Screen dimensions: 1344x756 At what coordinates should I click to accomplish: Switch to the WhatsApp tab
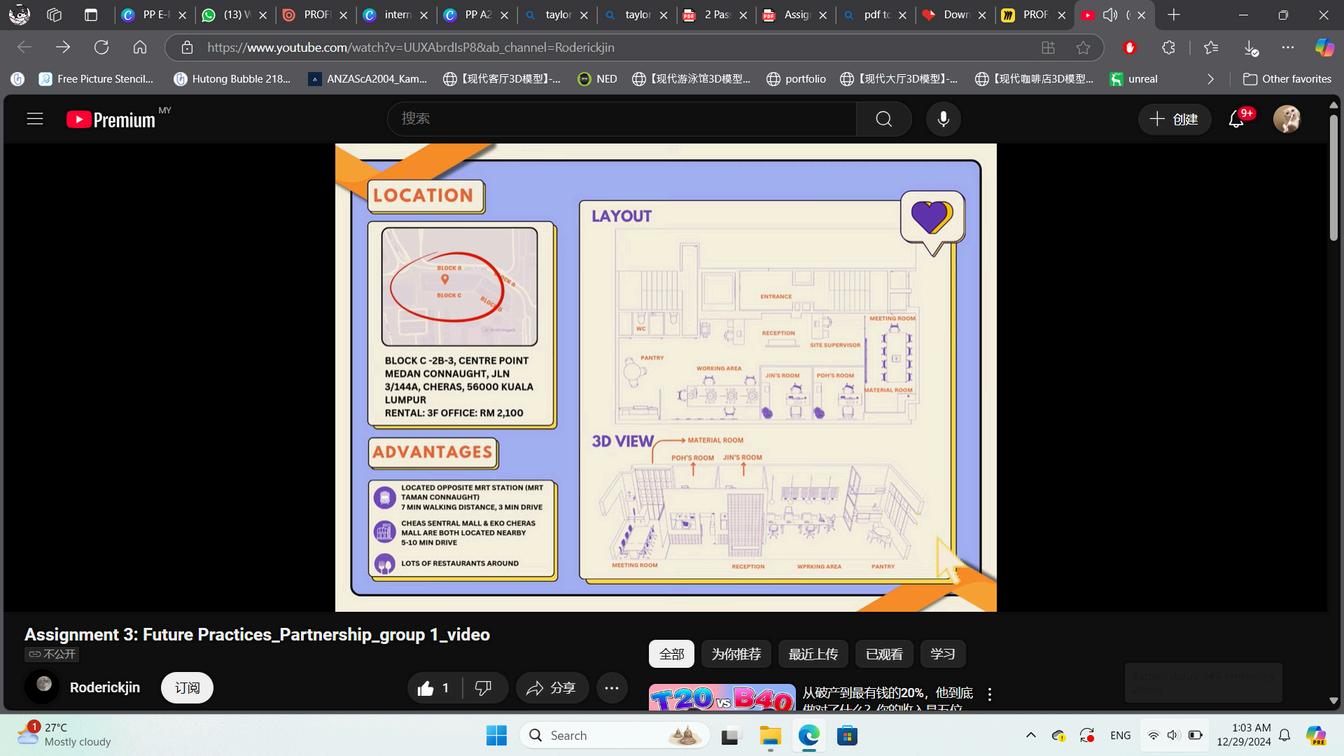click(x=233, y=15)
